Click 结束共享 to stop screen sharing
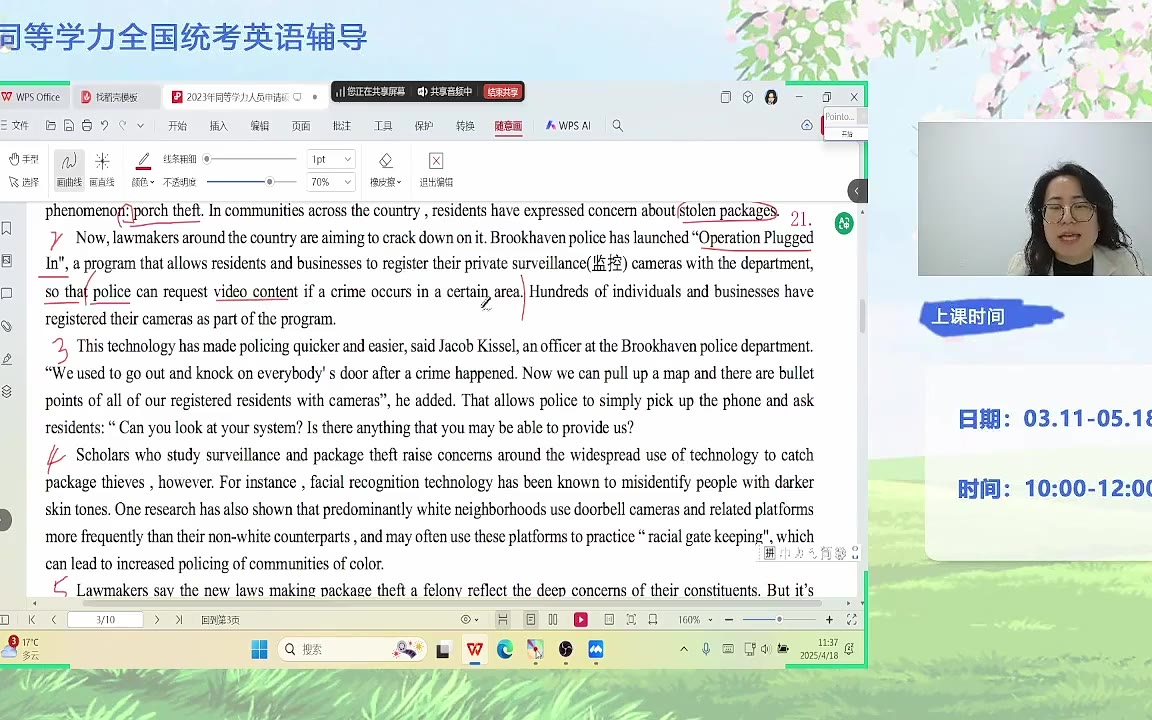The width and height of the screenshot is (1152, 720). (503, 92)
